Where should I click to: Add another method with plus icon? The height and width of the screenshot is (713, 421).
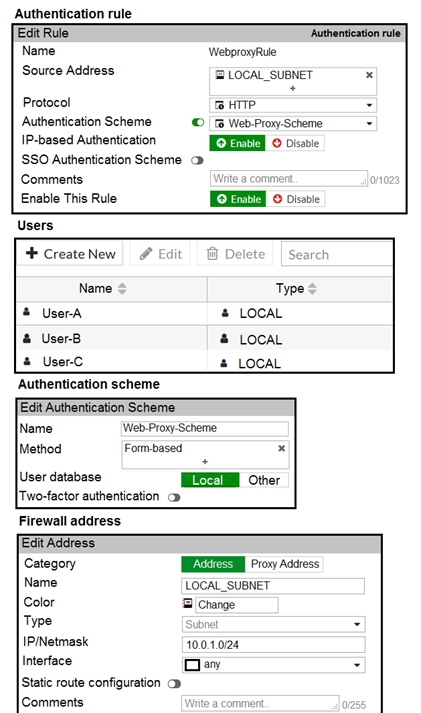[205, 462]
